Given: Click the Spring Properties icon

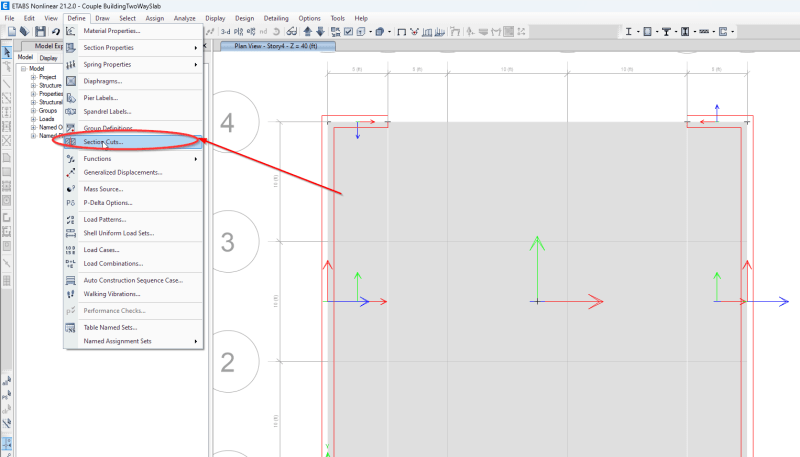Looking at the screenshot, I should [x=71, y=64].
